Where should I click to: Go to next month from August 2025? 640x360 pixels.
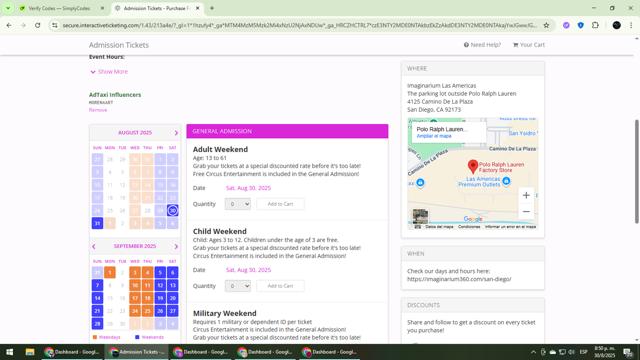pos(176,133)
